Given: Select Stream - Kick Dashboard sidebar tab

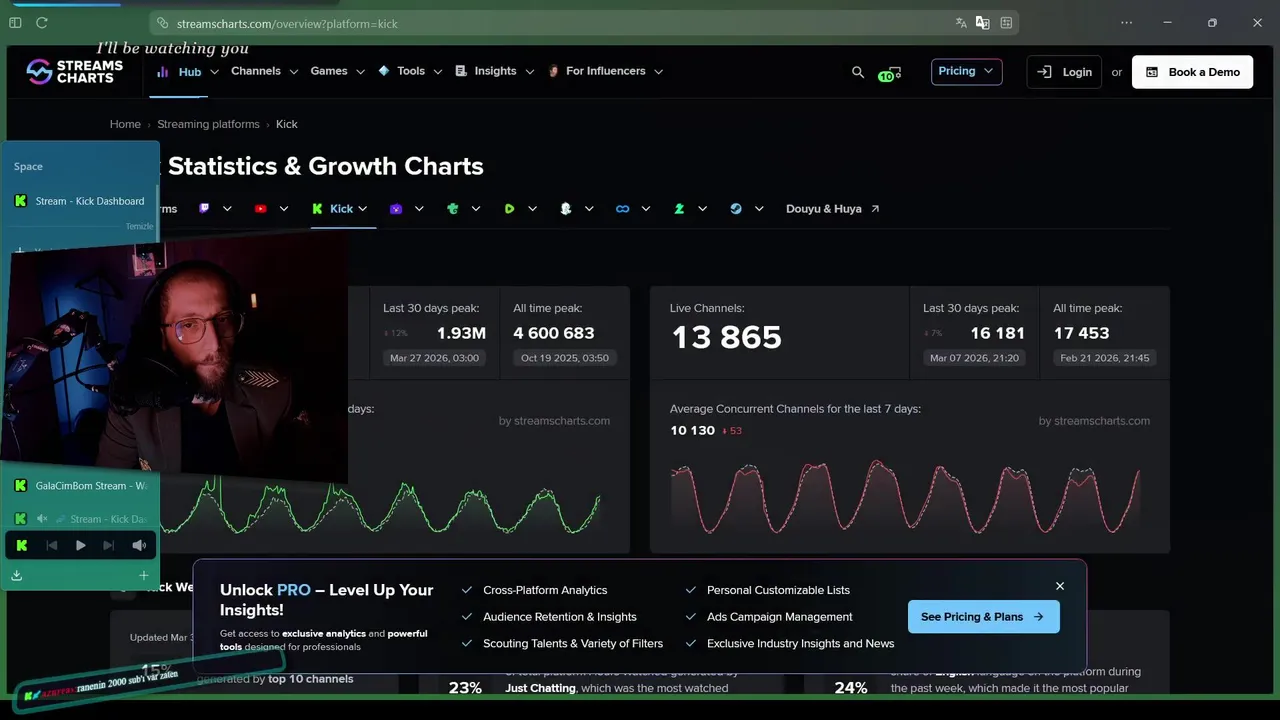Looking at the screenshot, I should point(80,201).
